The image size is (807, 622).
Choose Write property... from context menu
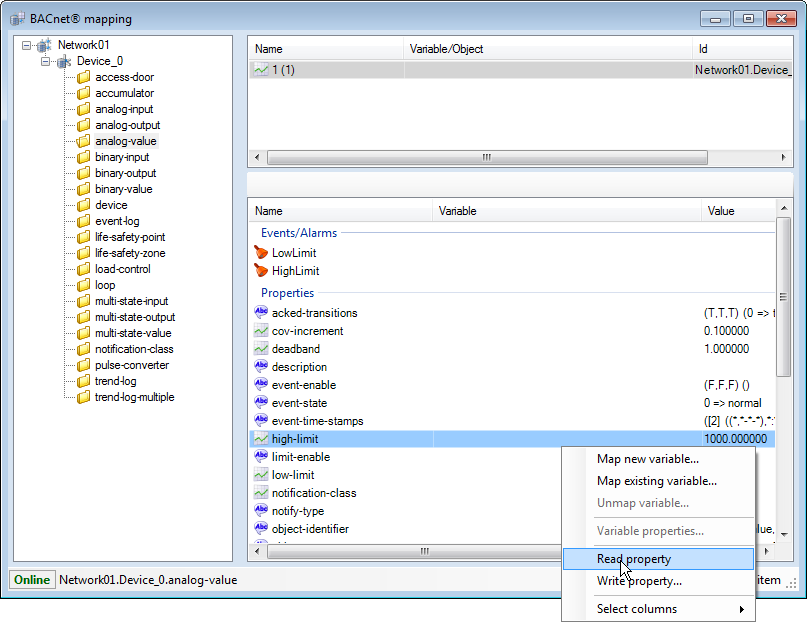639,581
